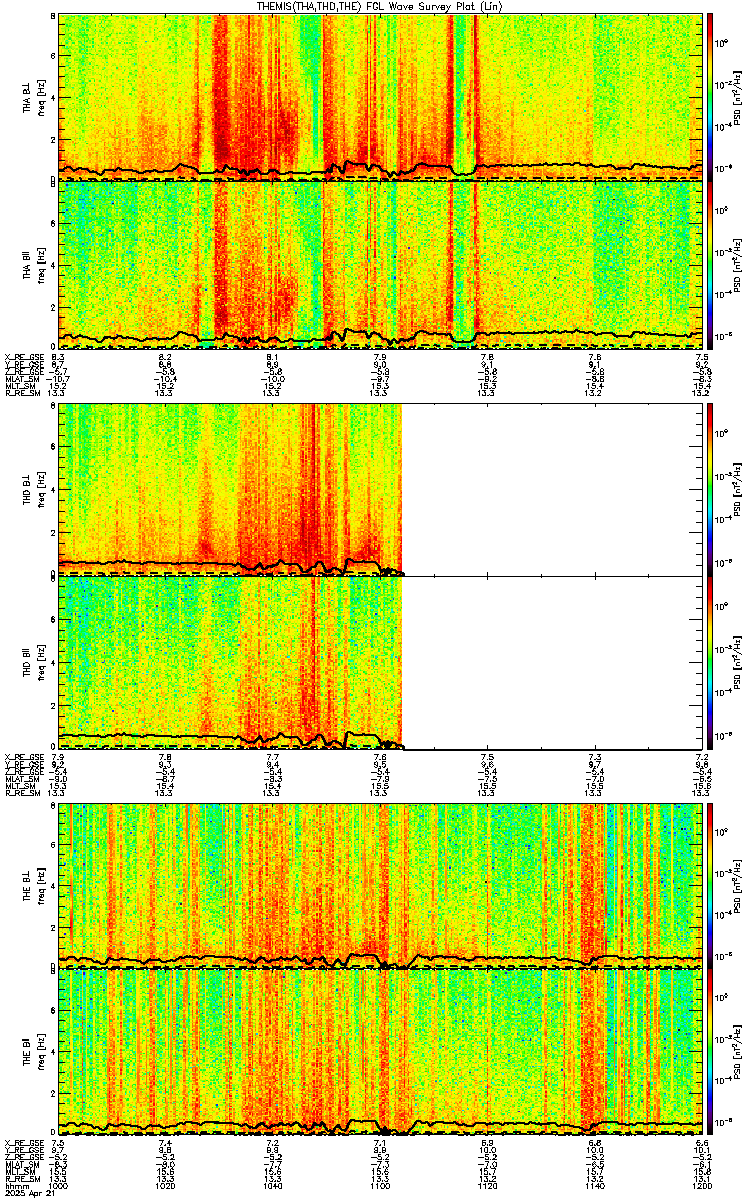Screen dimensions: 750x1200
Task: Click the THD B-parallel spectrogram panel
Action: [382, 662]
